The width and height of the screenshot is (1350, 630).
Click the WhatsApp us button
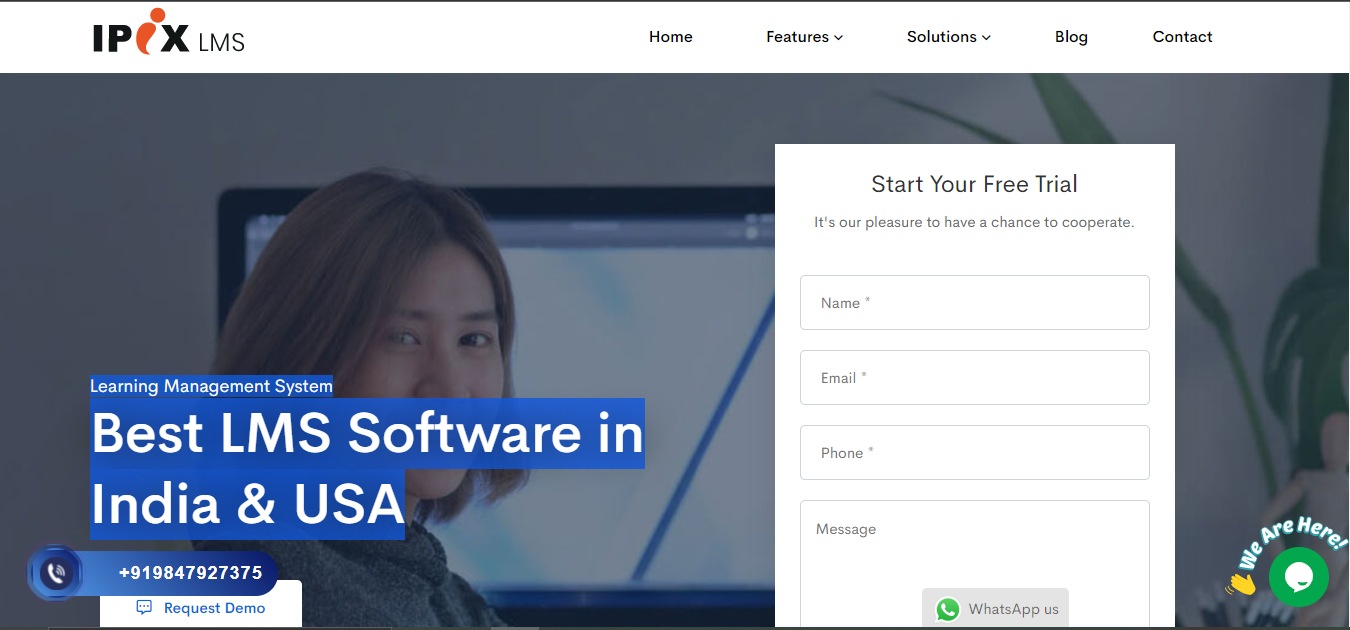pyautogui.click(x=995, y=608)
